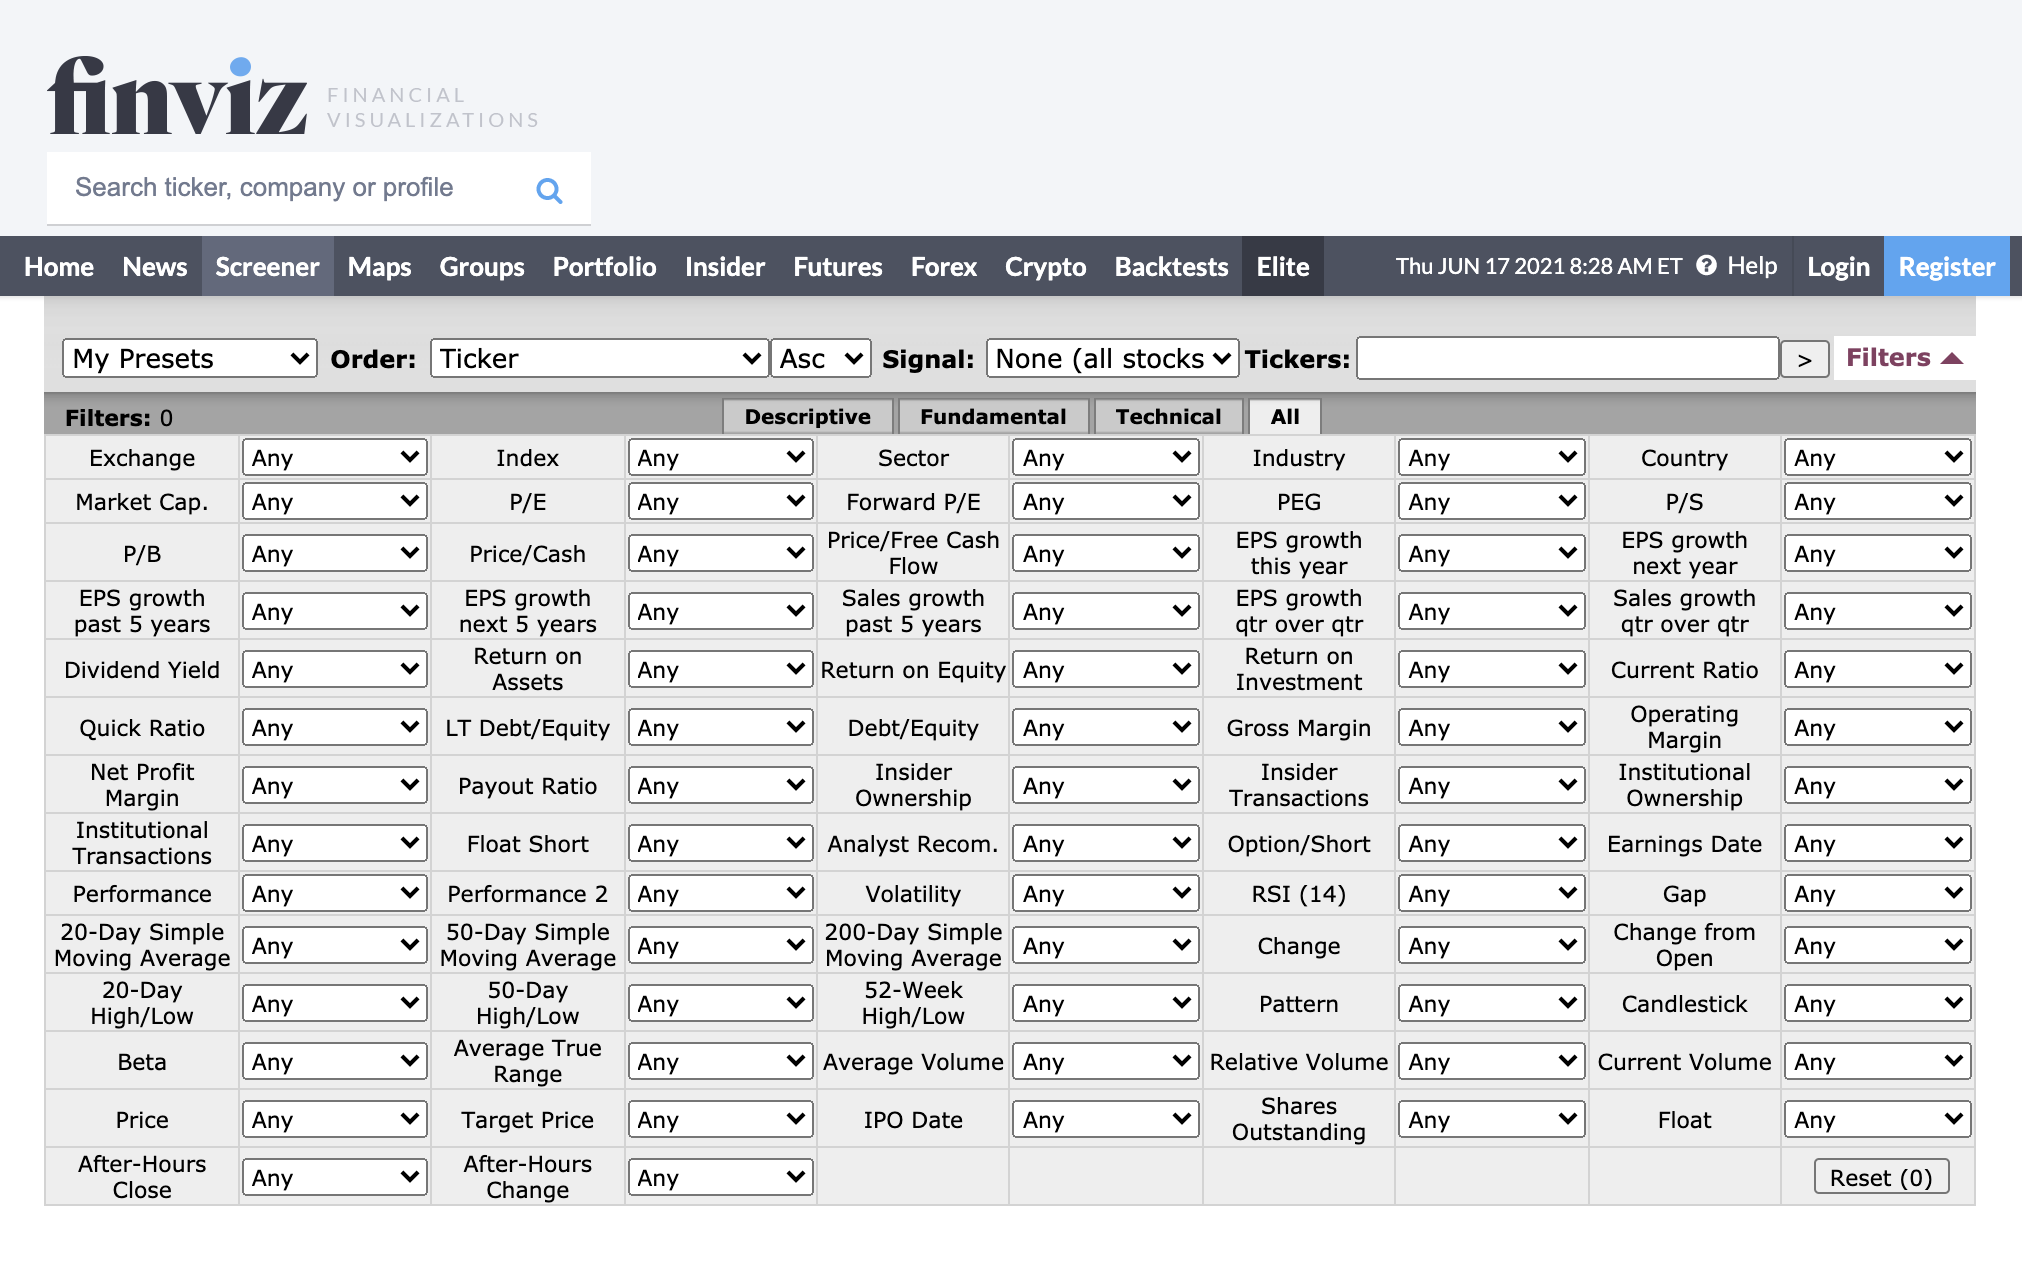This screenshot has width=2022, height=1275.
Task: Click the Screener navigation icon
Action: coord(267,266)
